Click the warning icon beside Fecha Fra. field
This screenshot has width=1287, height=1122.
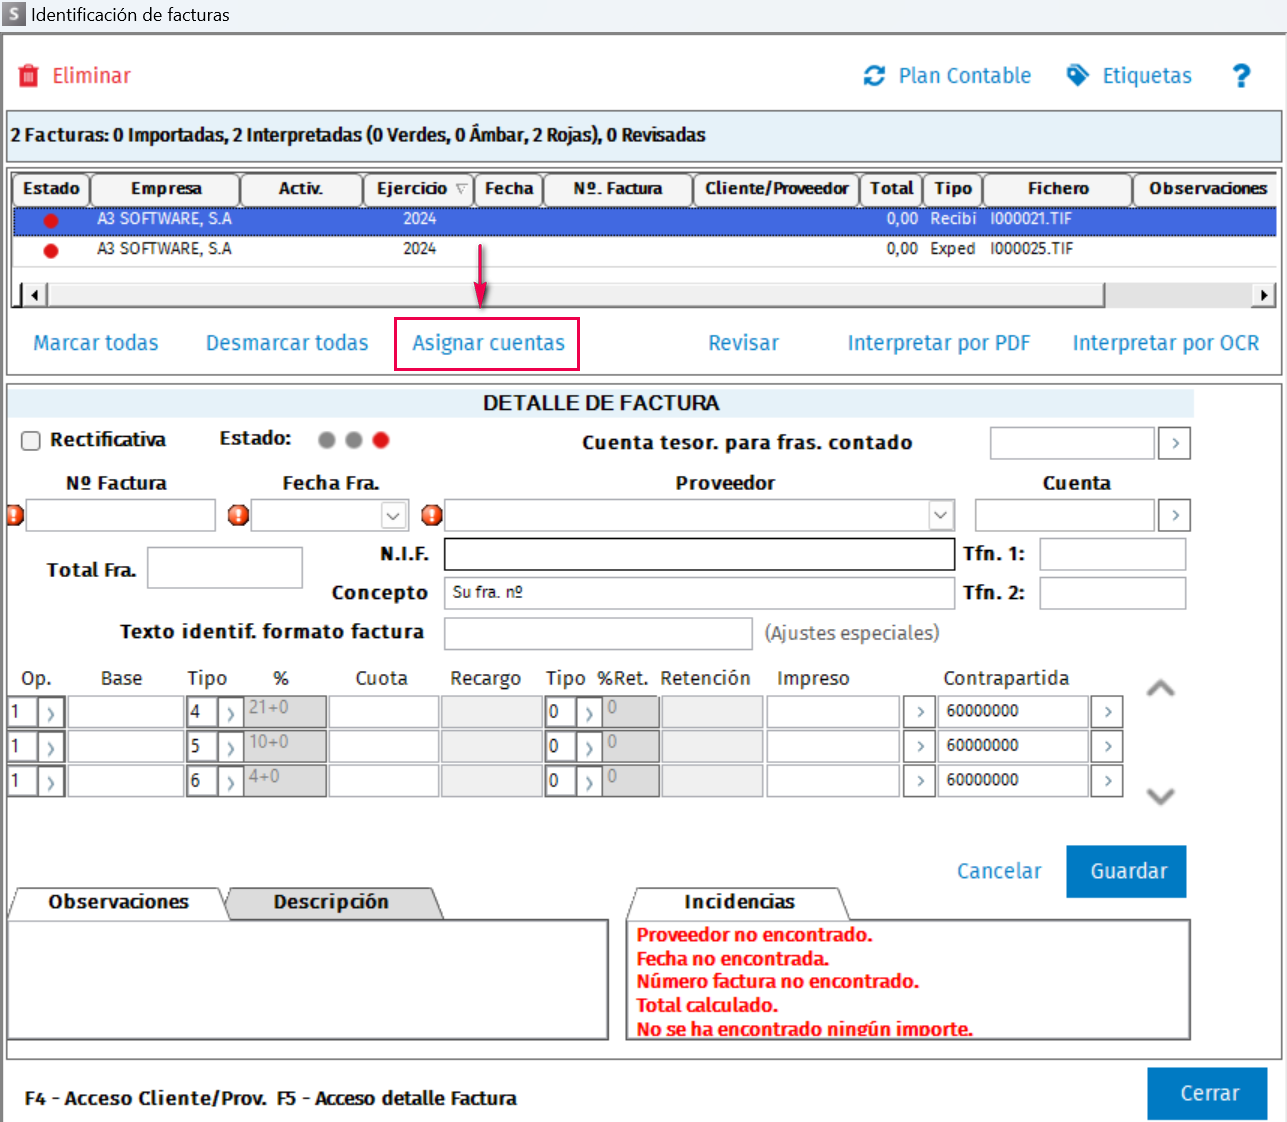(238, 515)
